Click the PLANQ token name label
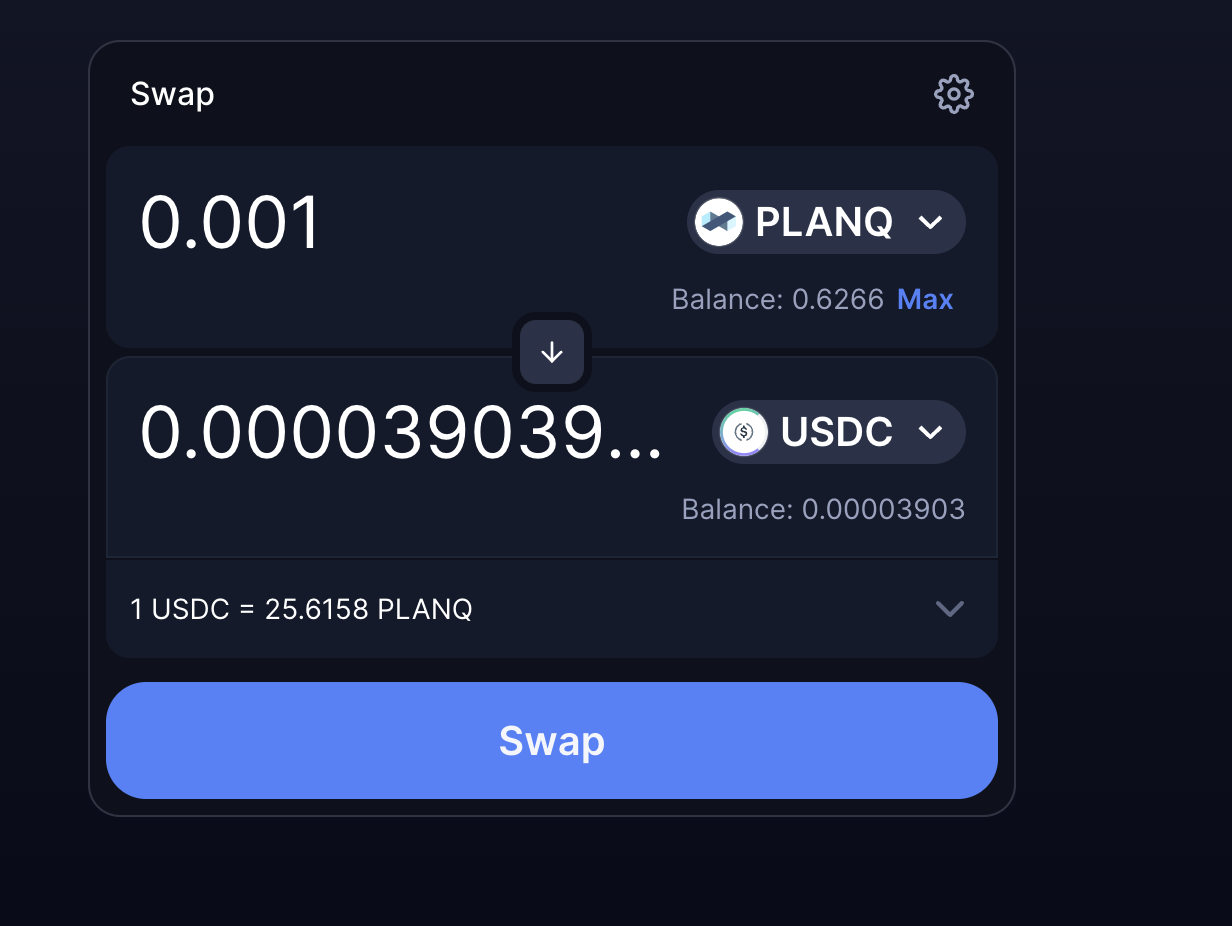This screenshot has height=926, width=1232. (x=824, y=222)
